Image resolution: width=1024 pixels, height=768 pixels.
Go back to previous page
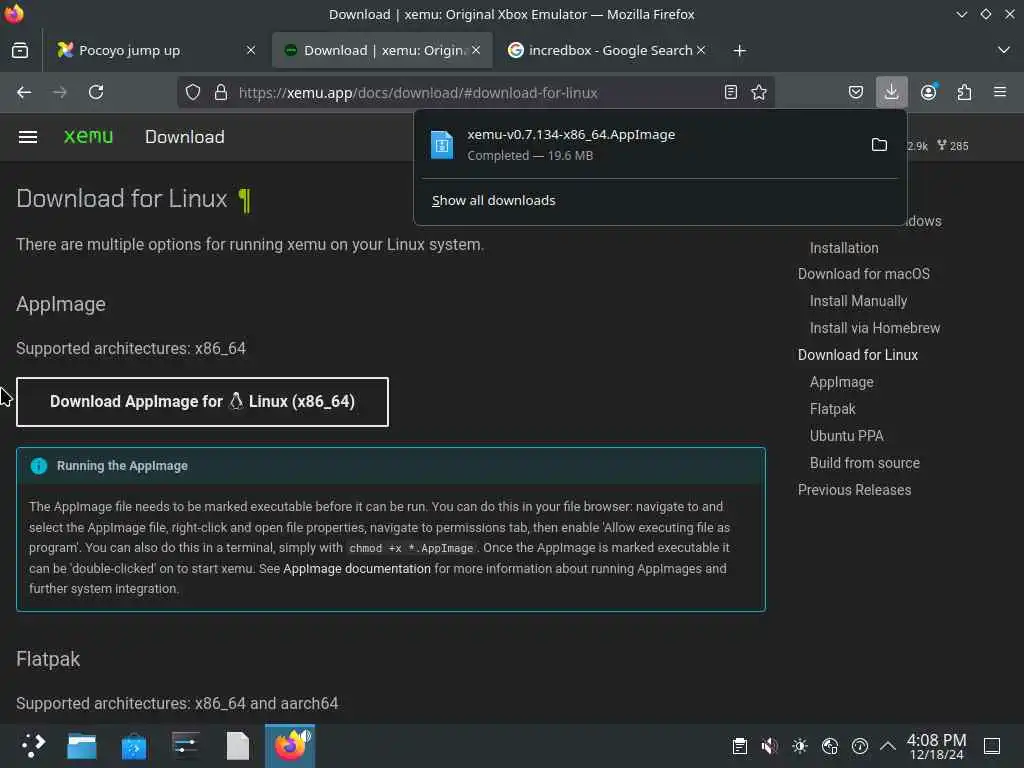click(24, 92)
